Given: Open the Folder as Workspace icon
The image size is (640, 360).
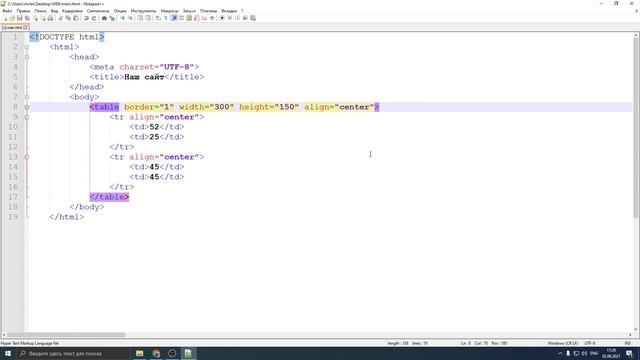Looking at the screenshot, I should coord(204,18).
